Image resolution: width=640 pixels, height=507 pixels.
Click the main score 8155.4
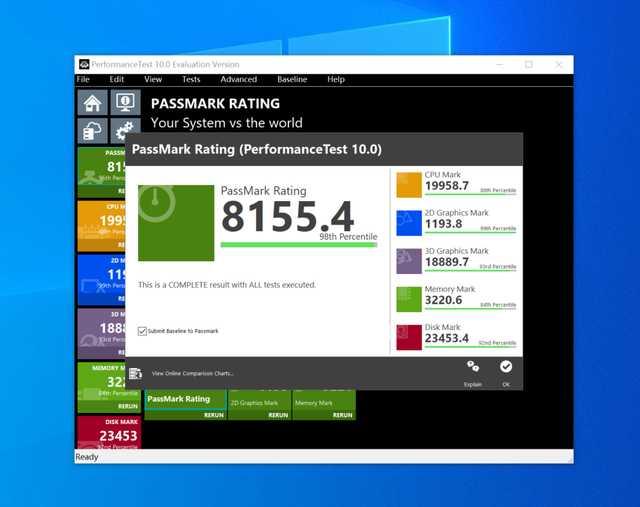tap(288, 217)
